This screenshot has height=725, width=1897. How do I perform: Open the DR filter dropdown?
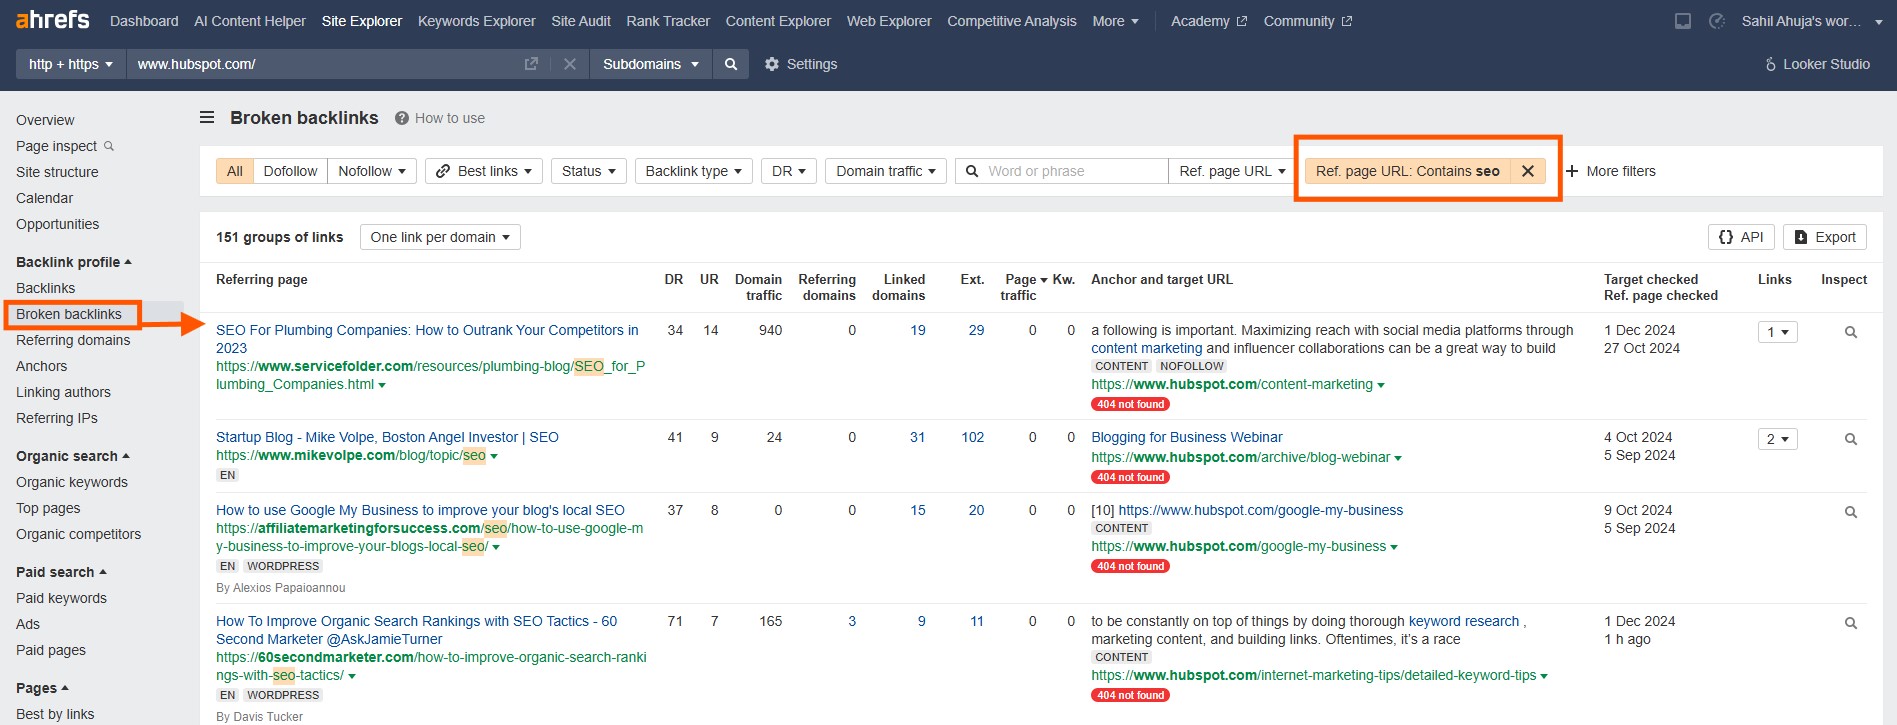[x=789, y=171]
